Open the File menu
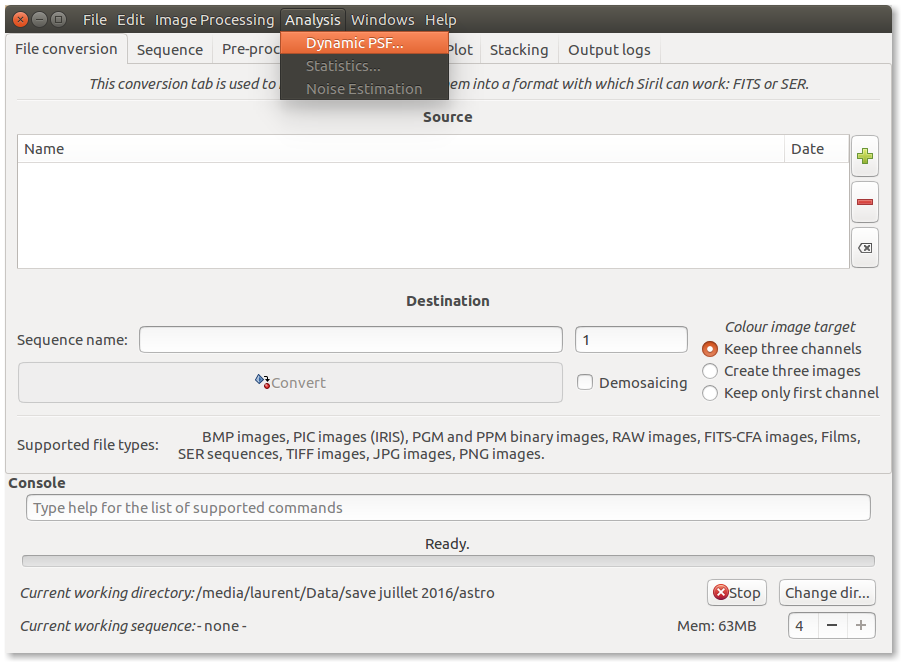The image size is (901, 662). (x=95, y=20)
